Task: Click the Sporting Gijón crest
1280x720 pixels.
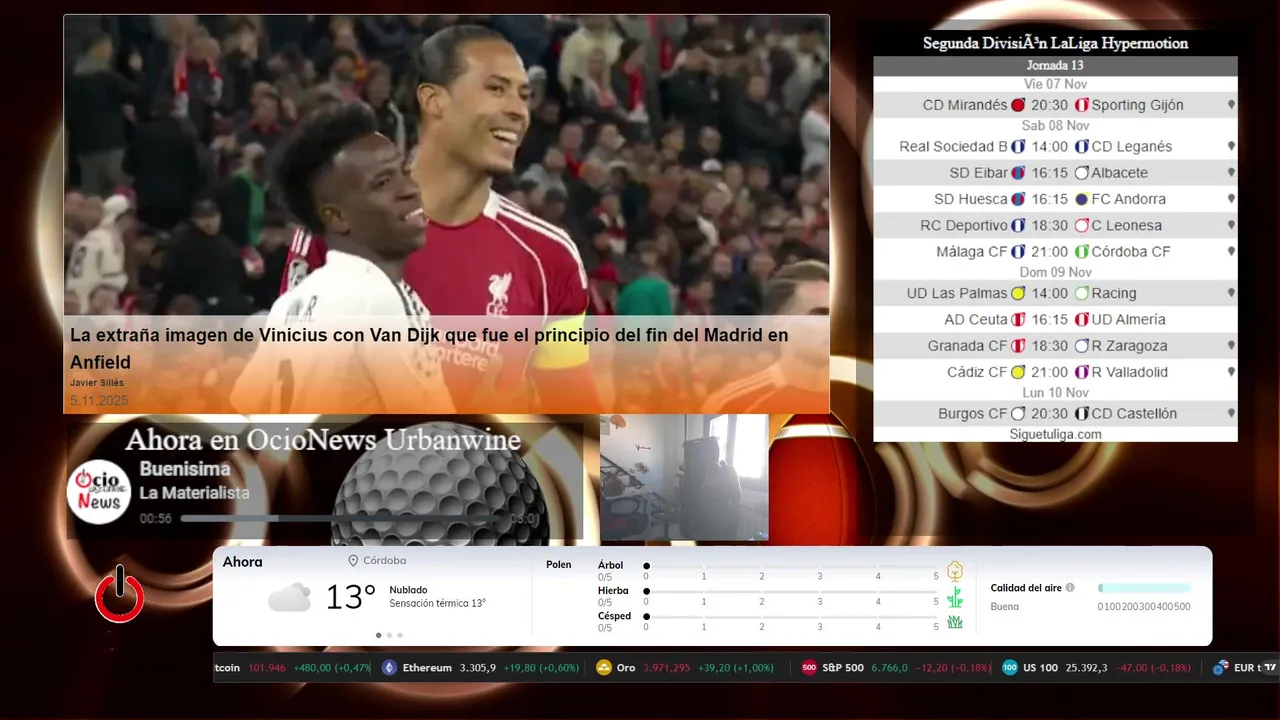Action: [1081, 105]
